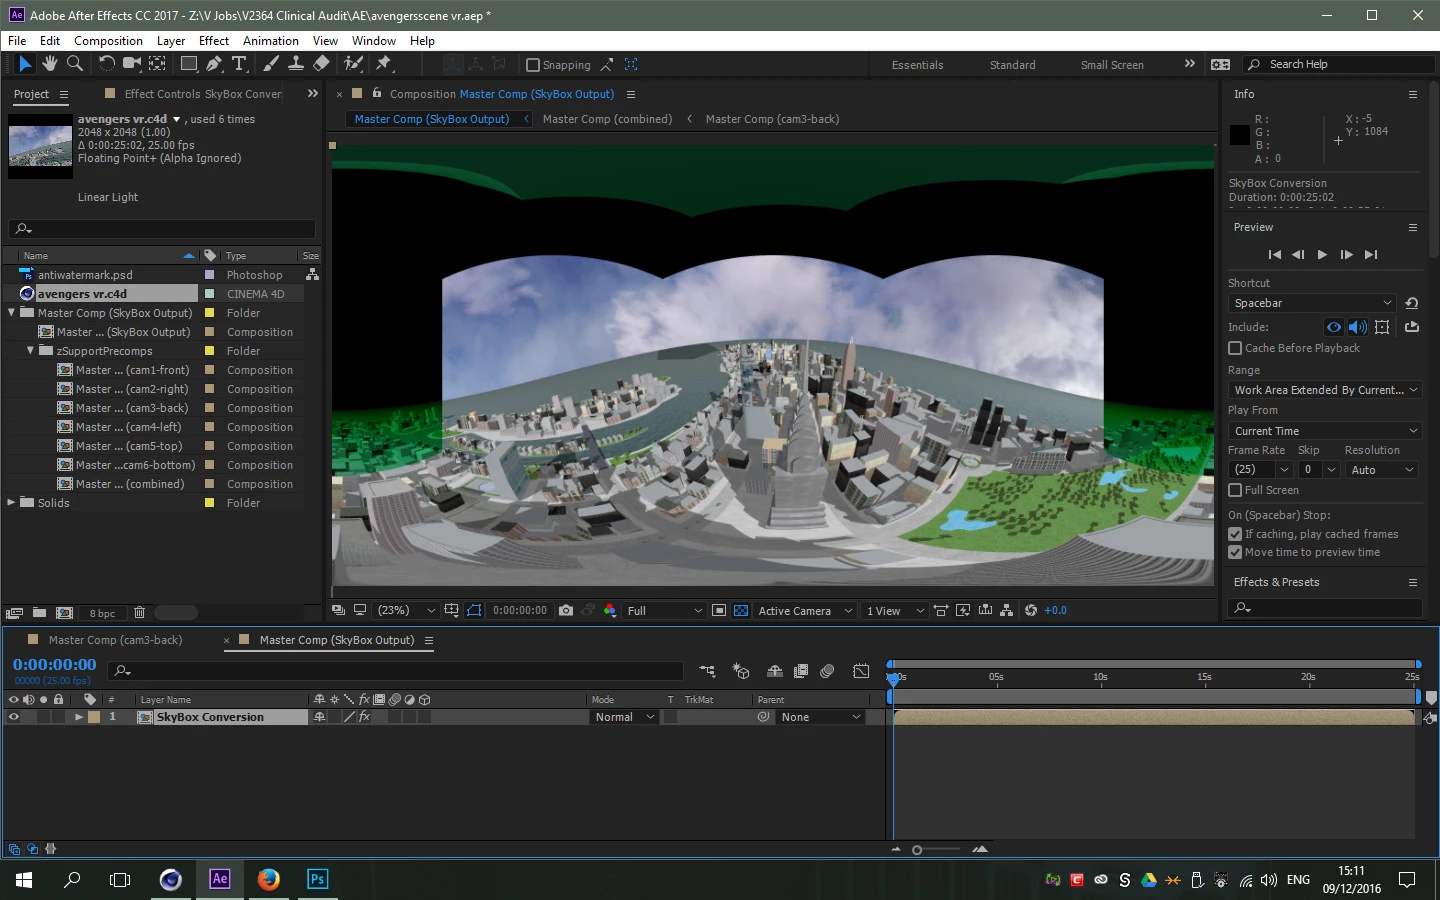This screenshot has height=900, width=1440.
Task: Click Reset Exposure icon in viewer bar
Action: coord(1031,610)
